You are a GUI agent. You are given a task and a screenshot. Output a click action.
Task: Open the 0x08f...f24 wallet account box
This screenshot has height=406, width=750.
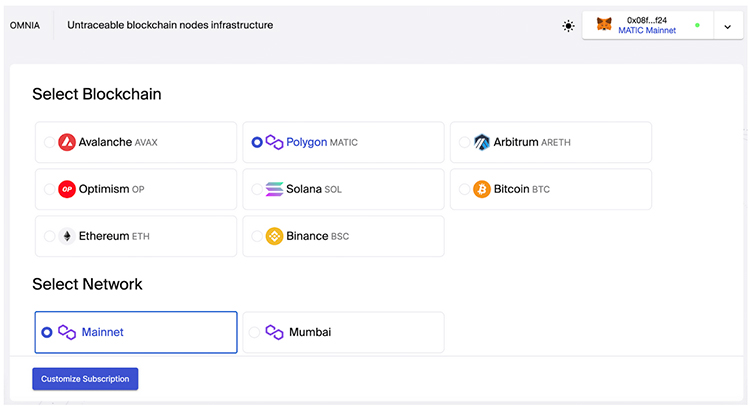coord(648,25)
